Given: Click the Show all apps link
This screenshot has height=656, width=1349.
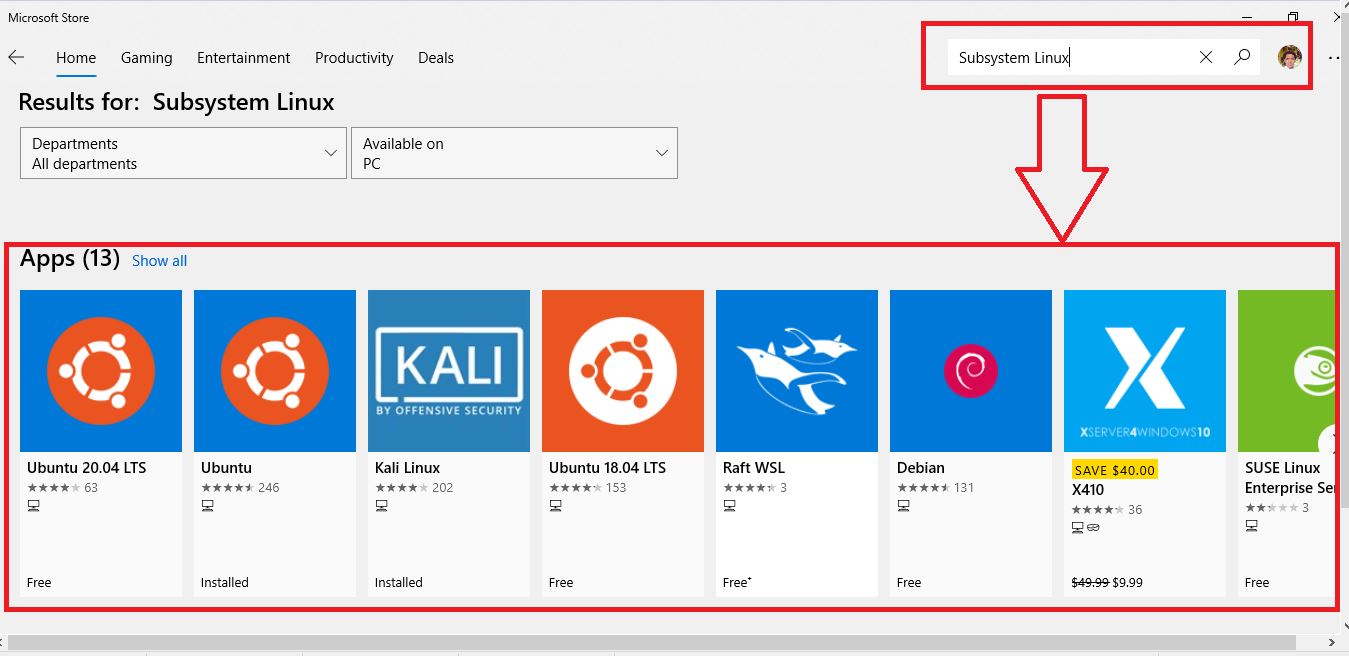Looking at the screenshot, I should pyautogui.click(x=159, y=261).
